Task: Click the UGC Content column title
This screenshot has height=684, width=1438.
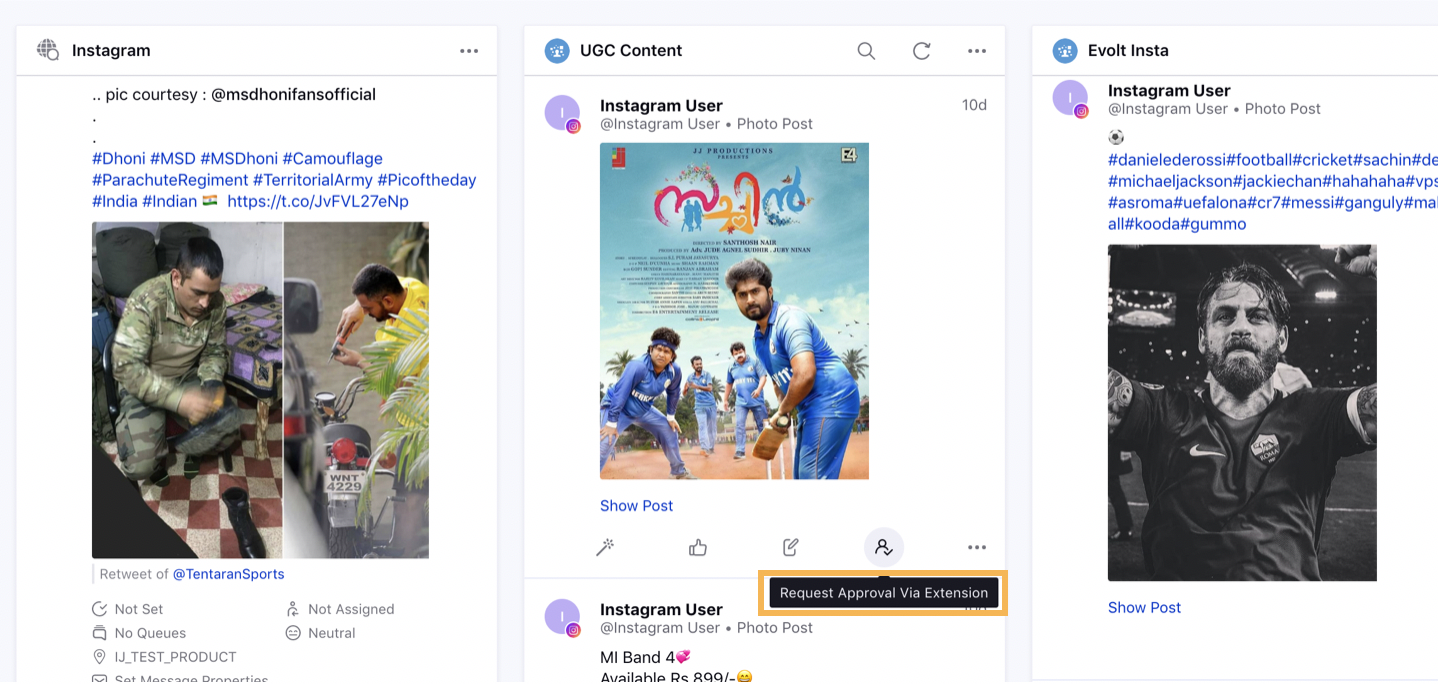Action: coord(631,51)
